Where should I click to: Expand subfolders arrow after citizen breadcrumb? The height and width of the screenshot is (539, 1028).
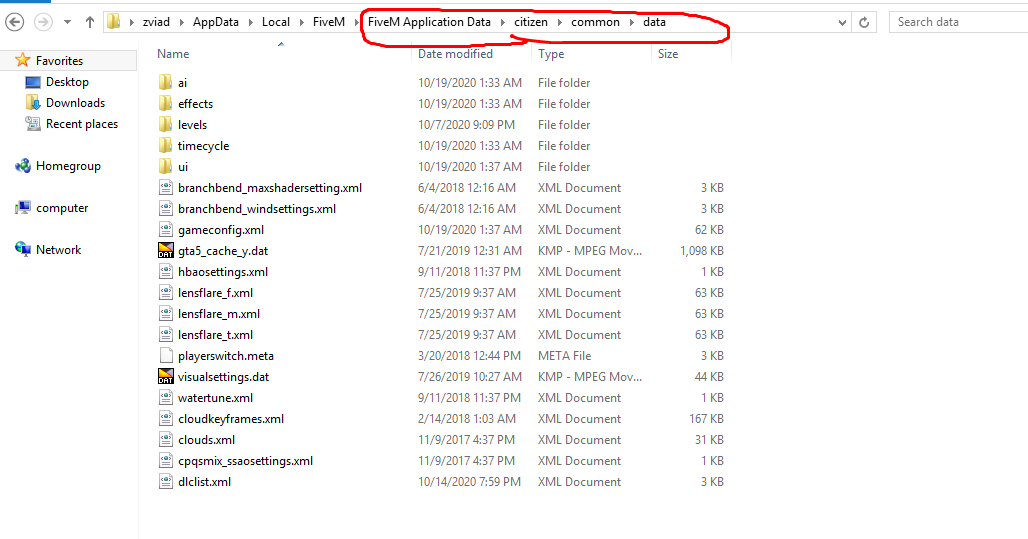pos(560,22)
